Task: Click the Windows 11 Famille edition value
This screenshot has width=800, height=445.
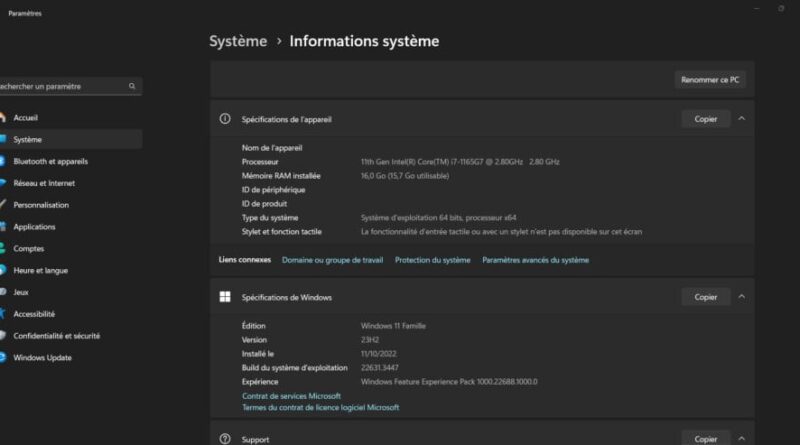Action: [x=393, y=326]
